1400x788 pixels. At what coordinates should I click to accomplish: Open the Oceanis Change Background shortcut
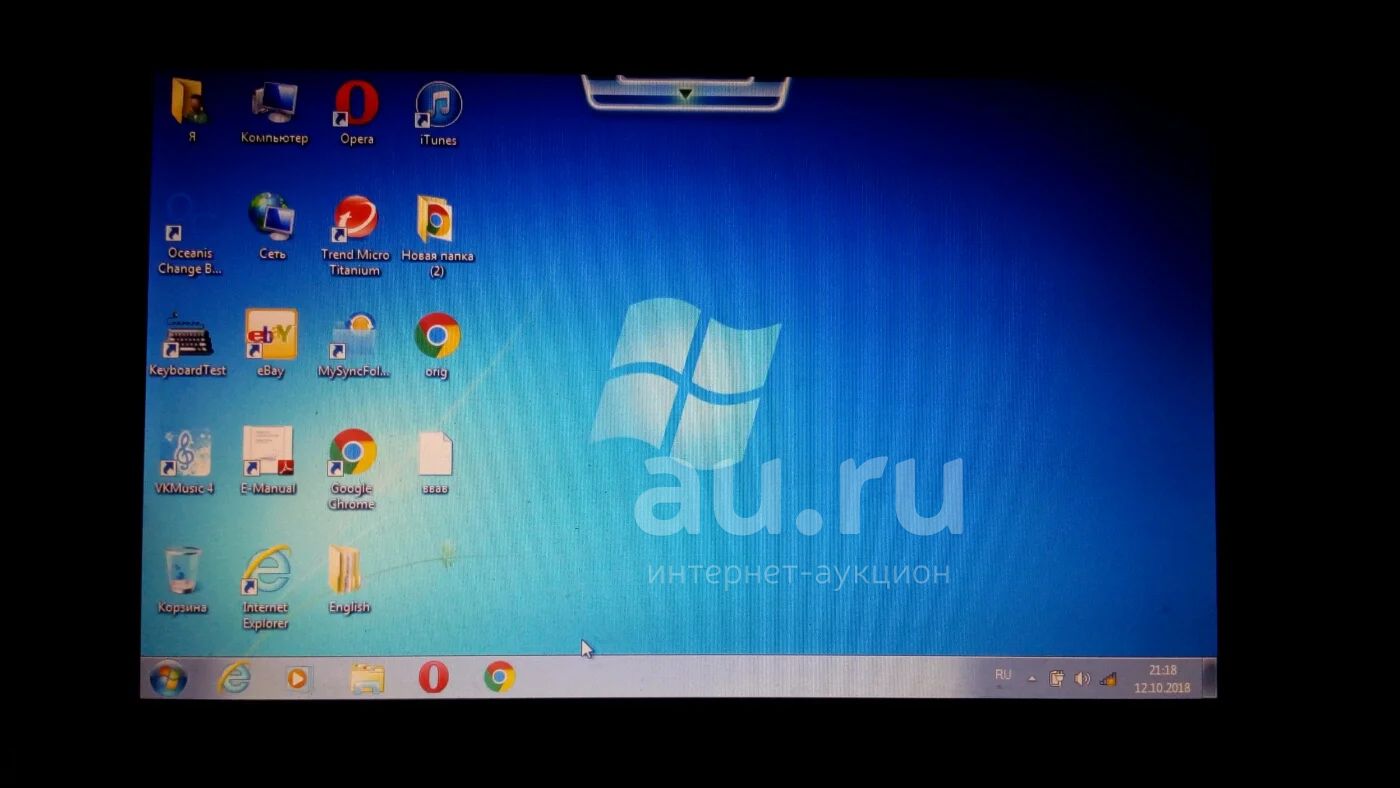point(190,218)
